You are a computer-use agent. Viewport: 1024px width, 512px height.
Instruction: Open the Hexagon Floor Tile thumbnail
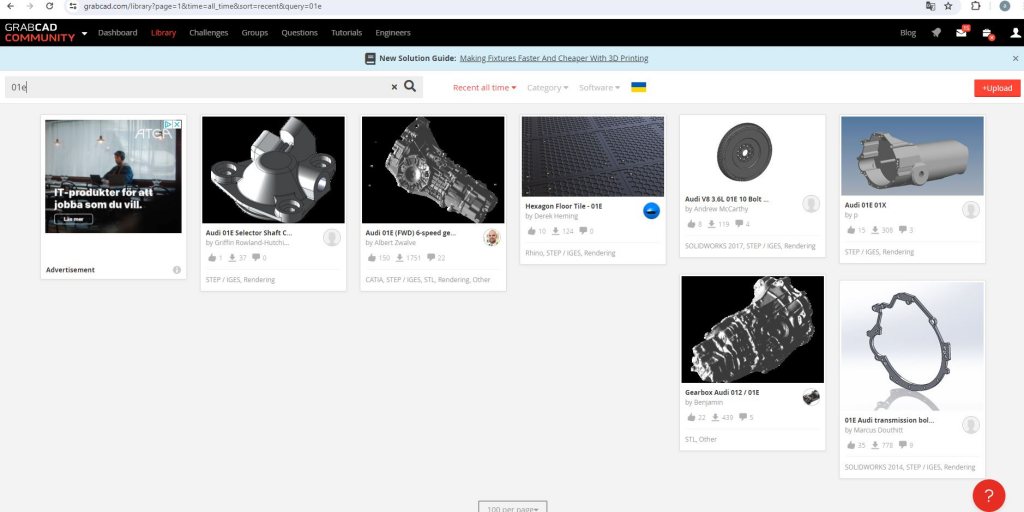593,156
